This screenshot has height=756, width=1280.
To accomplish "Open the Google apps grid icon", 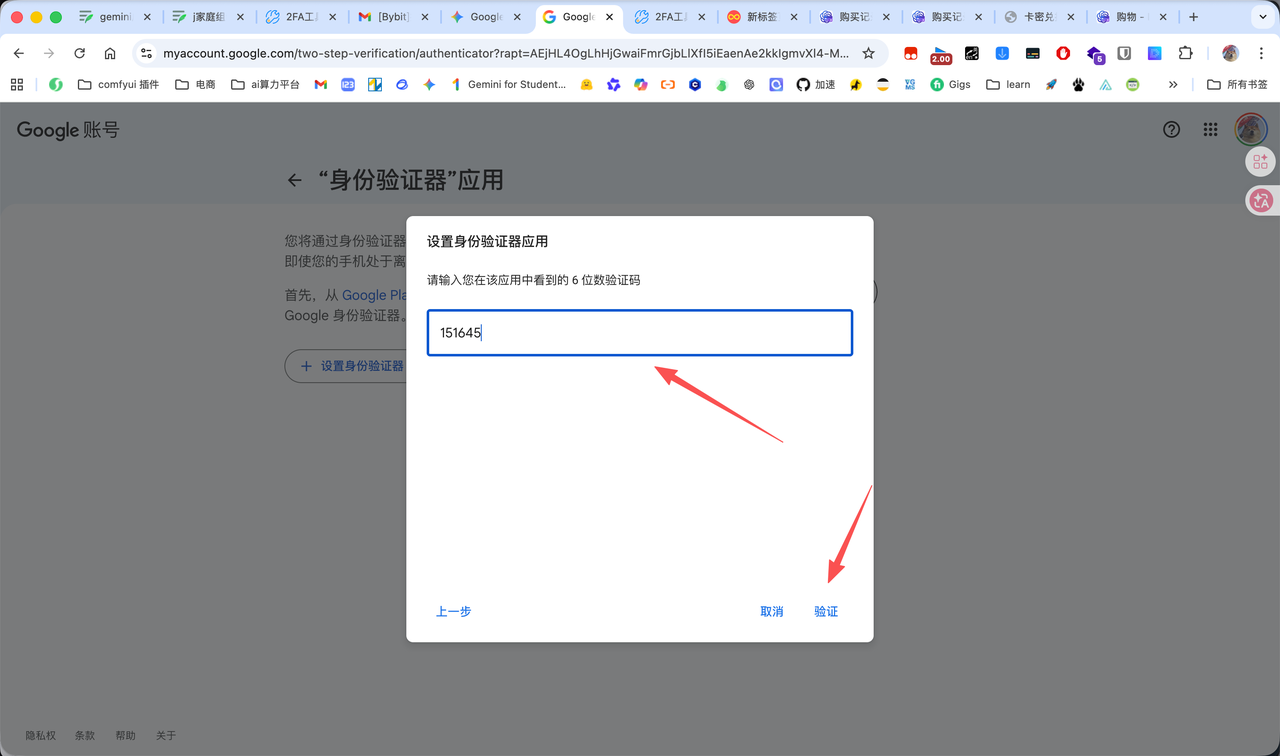I will [x=1210, y=129].
